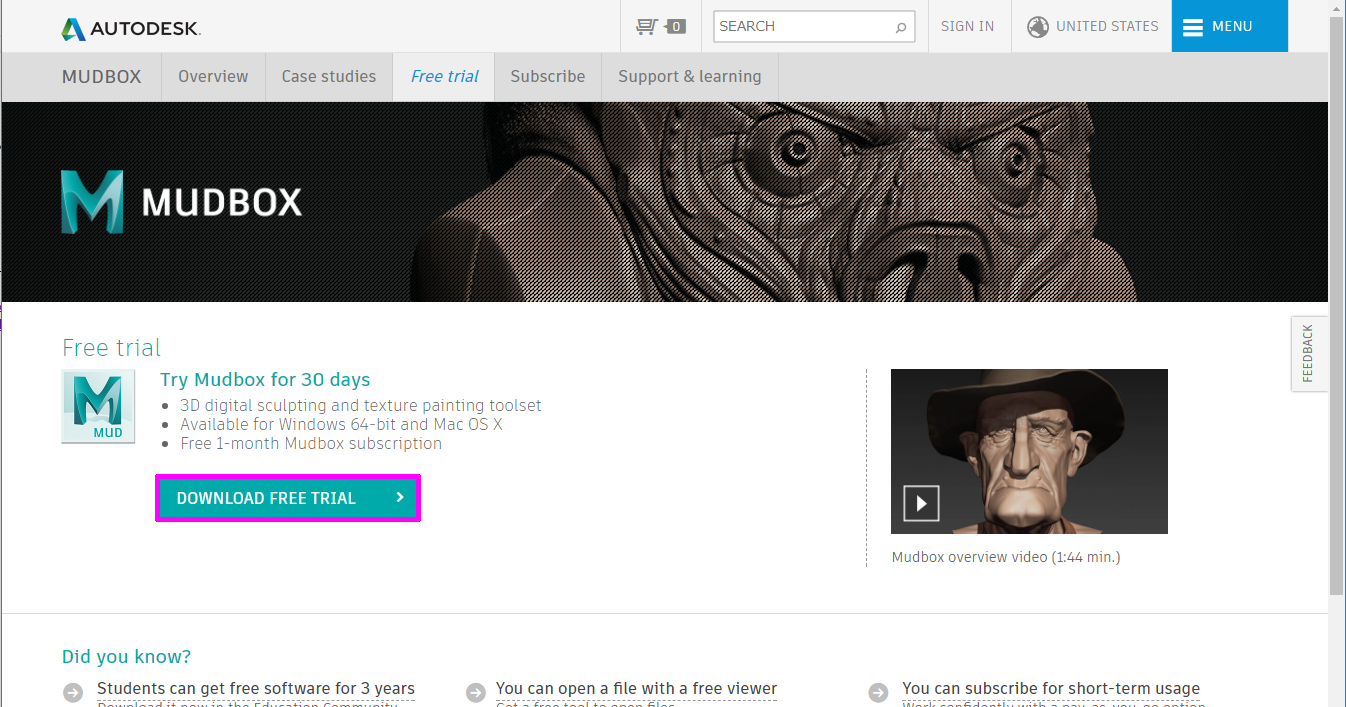Image resolution: width=1346 pixels, height=707 pixels.
Task: Click the 'Mudbox overview video (1:44 min.)' caption
Action: 1006,557
